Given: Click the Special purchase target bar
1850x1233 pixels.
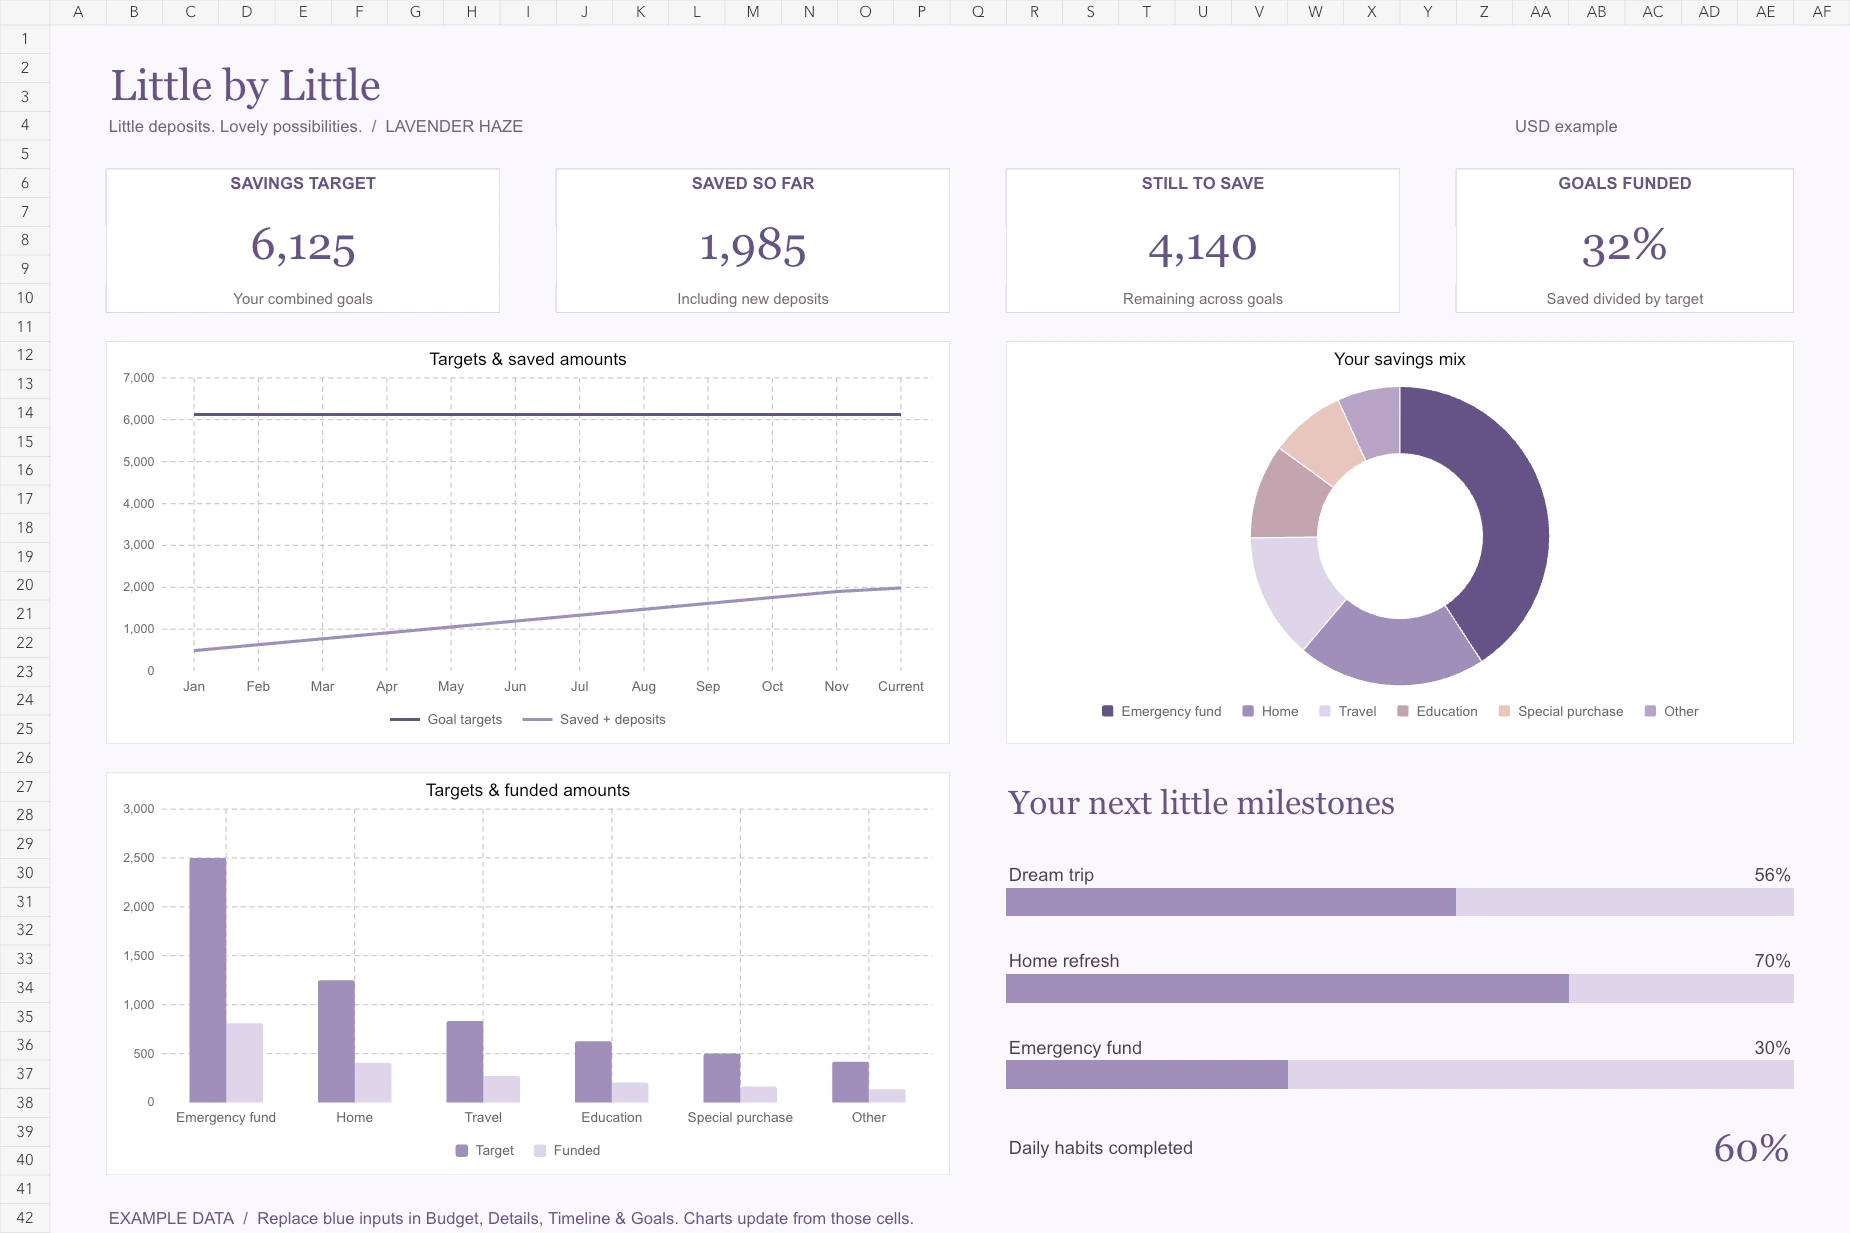Looking at the screenshot, I should (722, 1078).
